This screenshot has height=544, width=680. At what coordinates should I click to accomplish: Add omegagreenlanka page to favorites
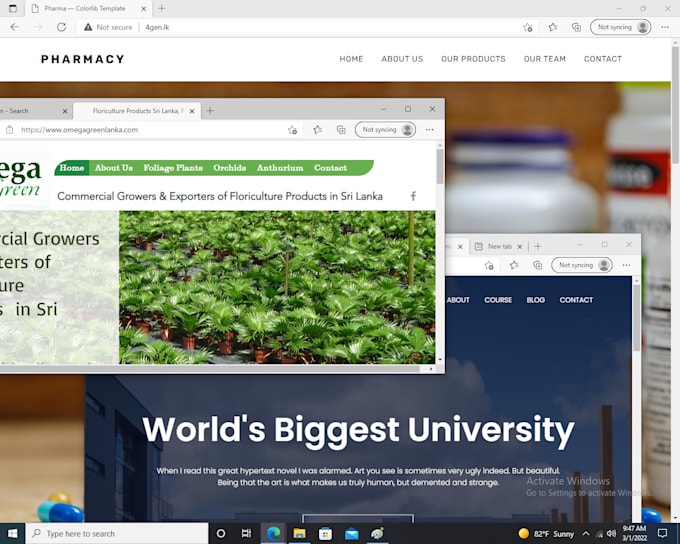[x=292, y=130]
